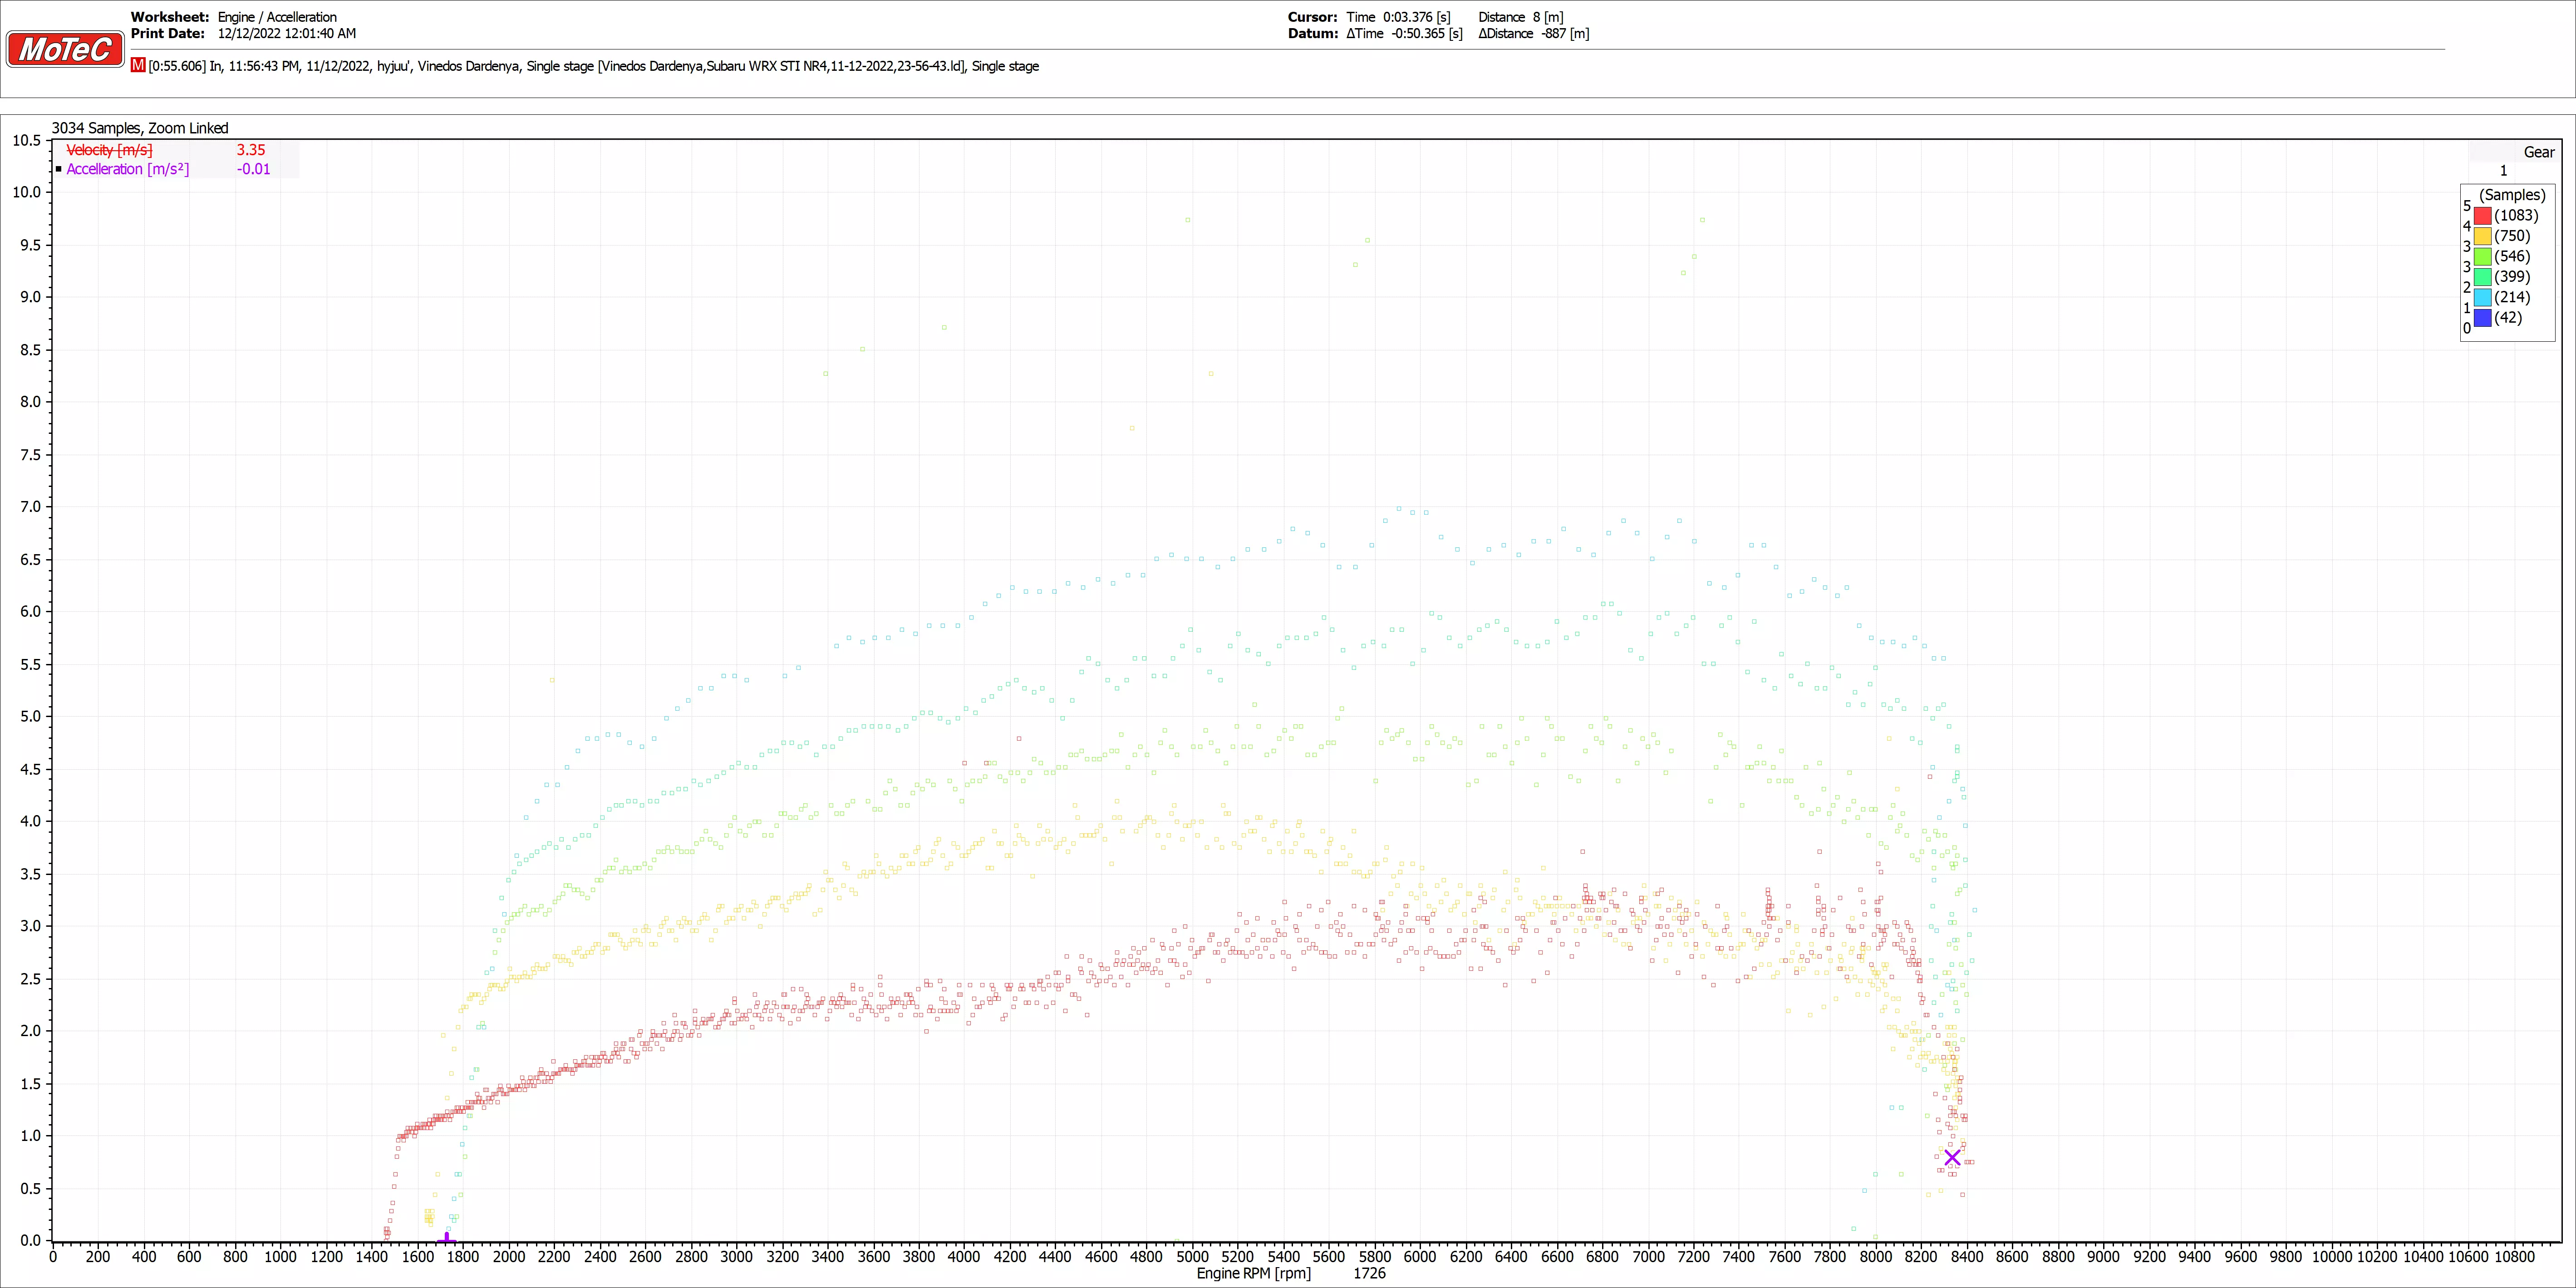Click the Gear channel header in legend
The width and height of the screenshot is (2576, 1288).
click(x=2538, y=152)
